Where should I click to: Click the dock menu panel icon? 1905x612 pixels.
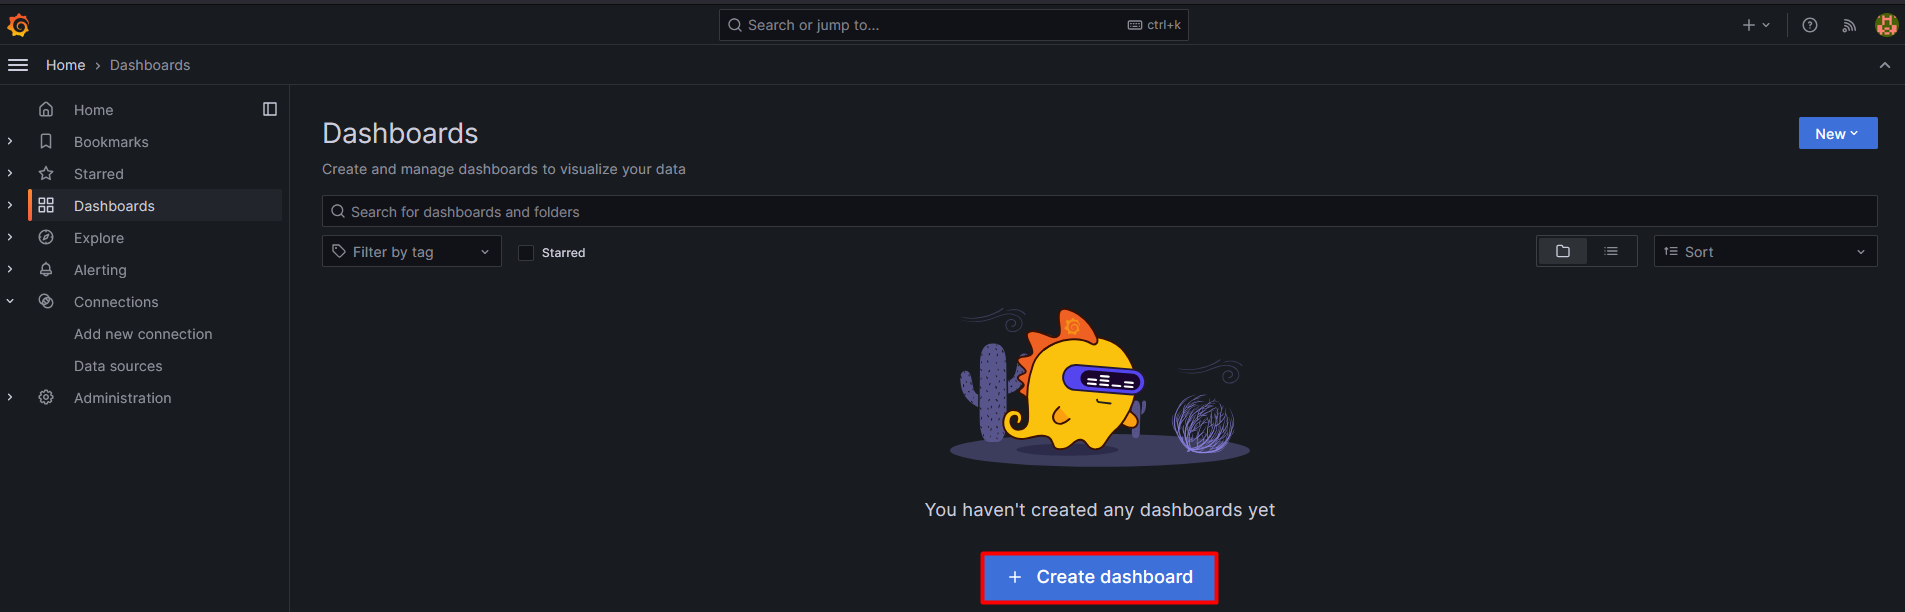click(270, 109)
